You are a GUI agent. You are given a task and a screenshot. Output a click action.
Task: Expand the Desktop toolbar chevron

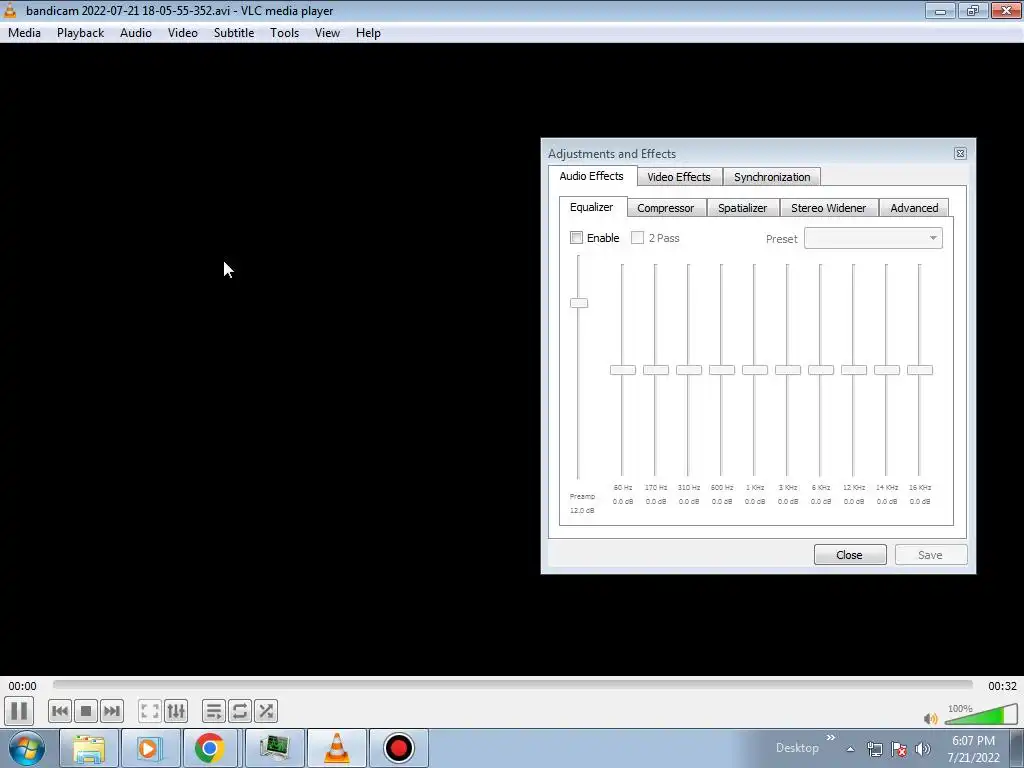point(831,737)
